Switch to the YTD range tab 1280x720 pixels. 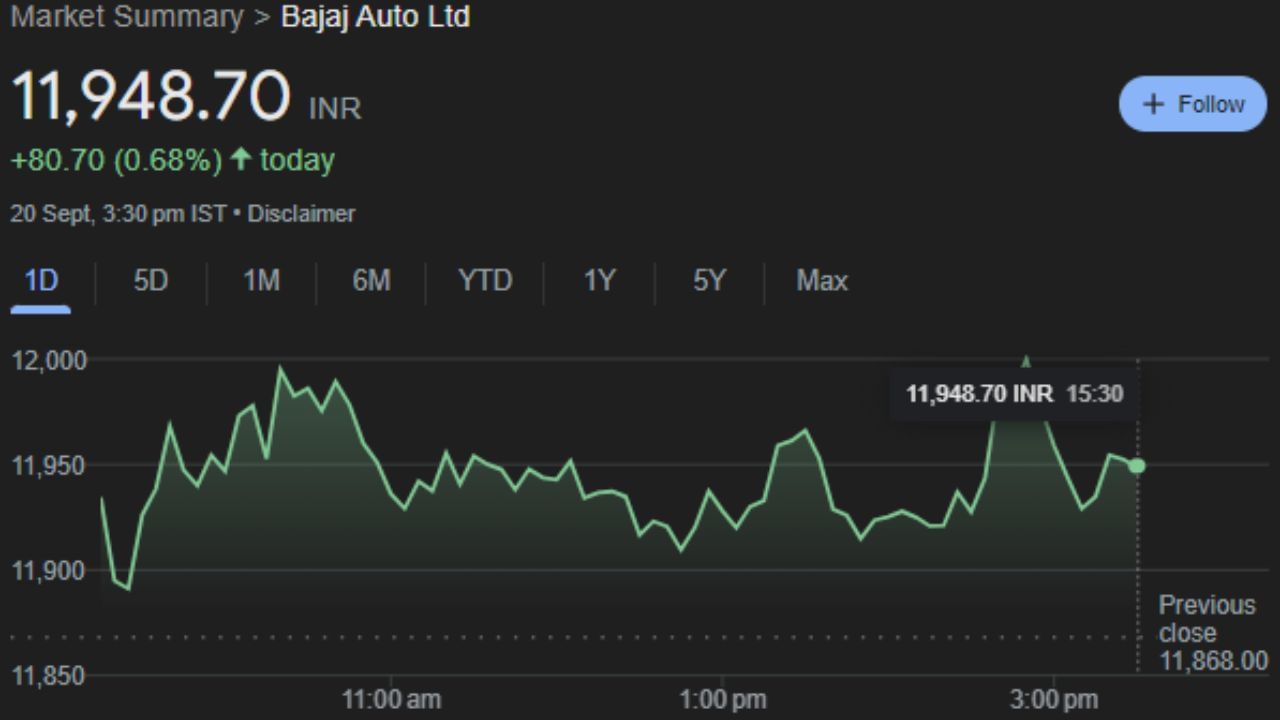coord(485,281)
